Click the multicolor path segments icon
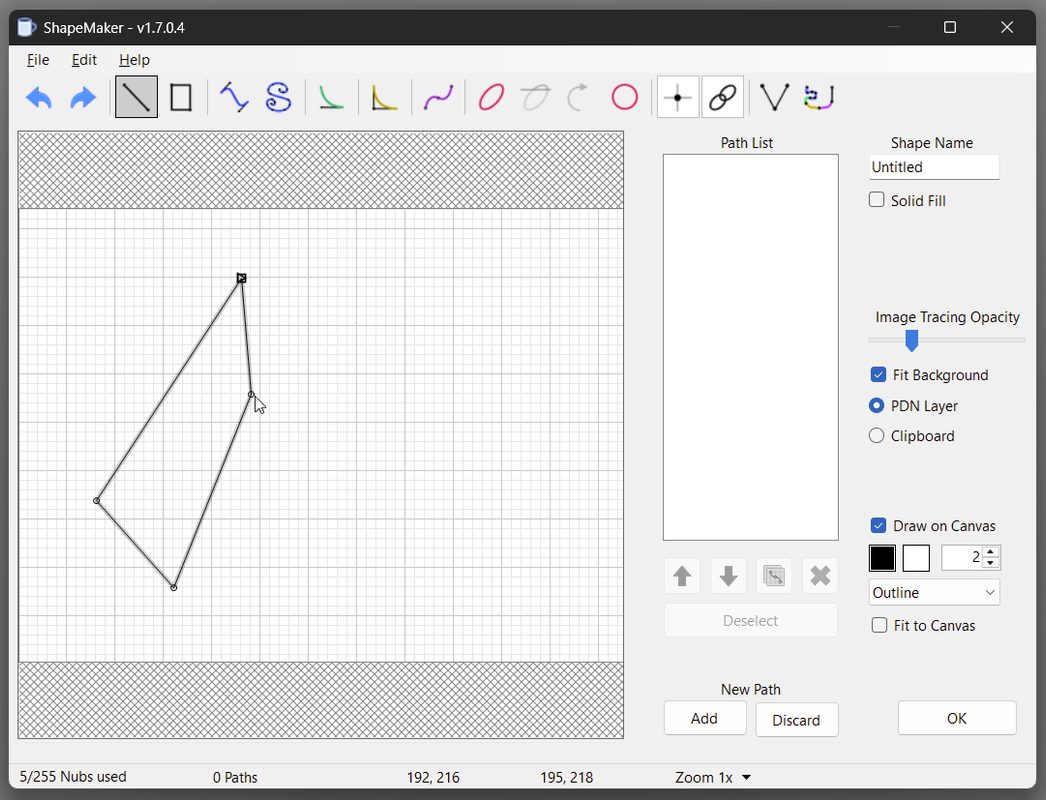Viewport: 1046px width, 800px height. pos(819,97)
